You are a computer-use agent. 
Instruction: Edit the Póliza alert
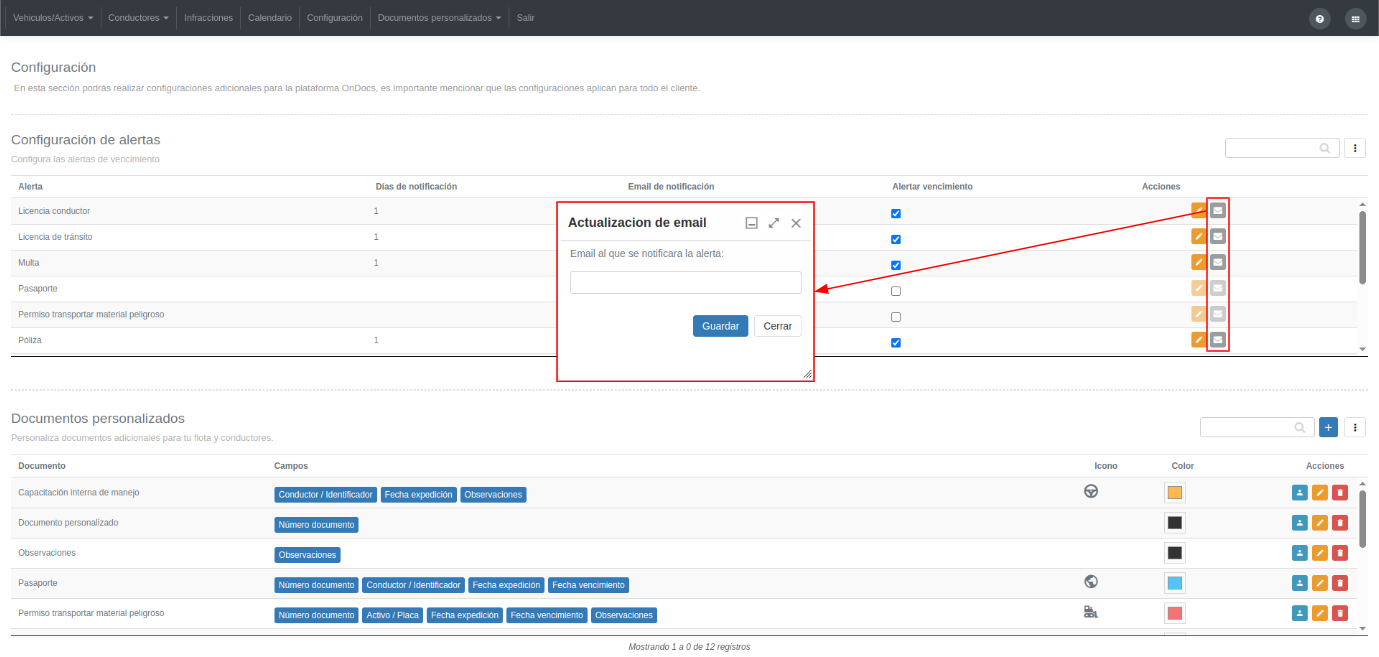[1199, 340]
